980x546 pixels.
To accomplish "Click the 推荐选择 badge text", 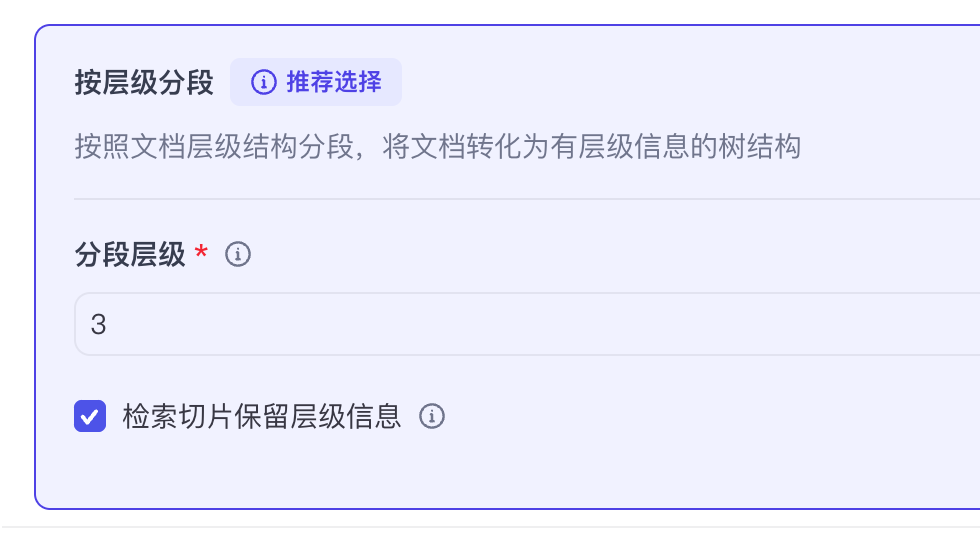I will point(334,82).
